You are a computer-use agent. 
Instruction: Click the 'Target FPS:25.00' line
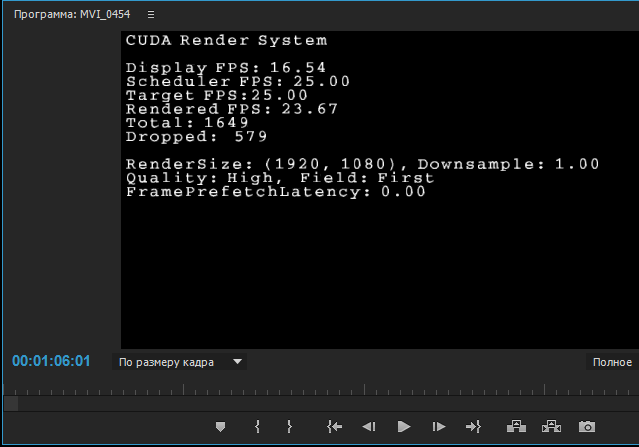pos(217,95)
